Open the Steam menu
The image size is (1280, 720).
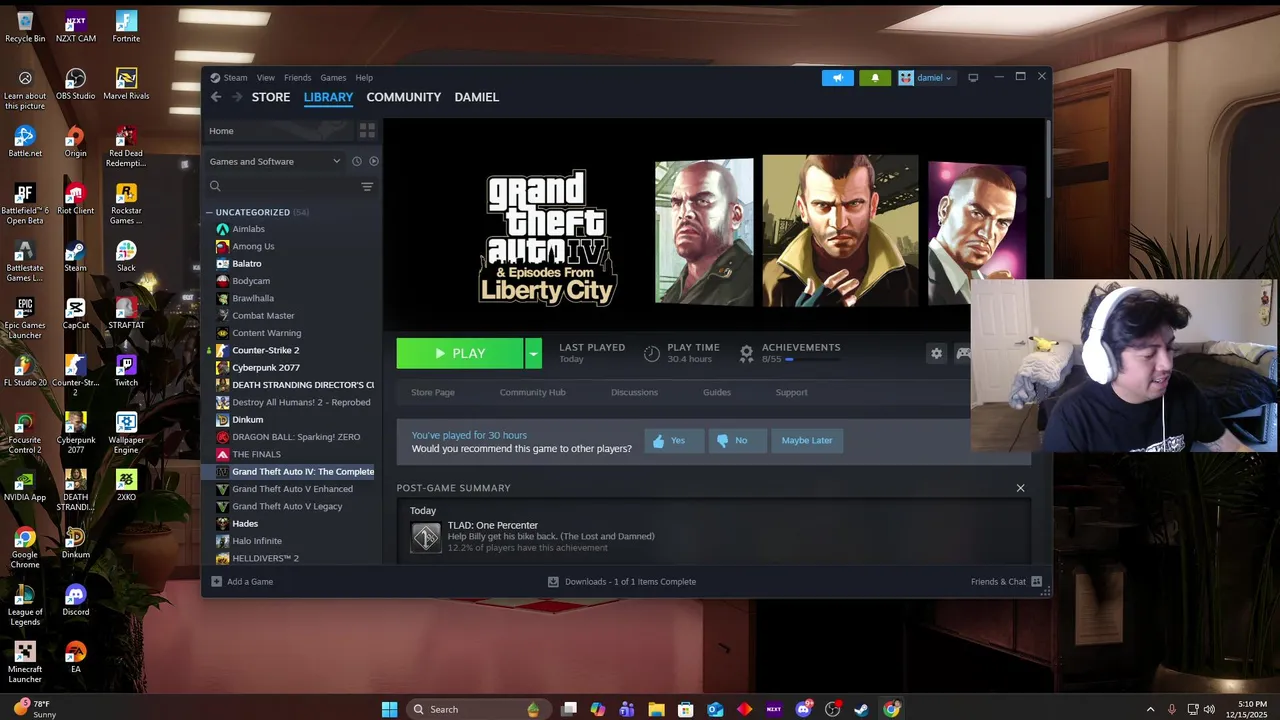tap(235, 78)
